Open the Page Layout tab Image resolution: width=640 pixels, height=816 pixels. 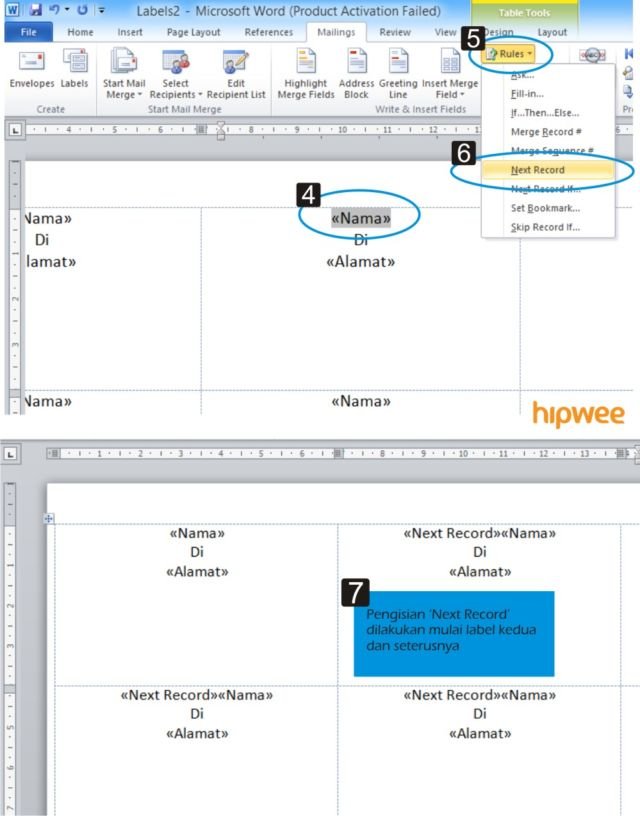pos(194,32)
